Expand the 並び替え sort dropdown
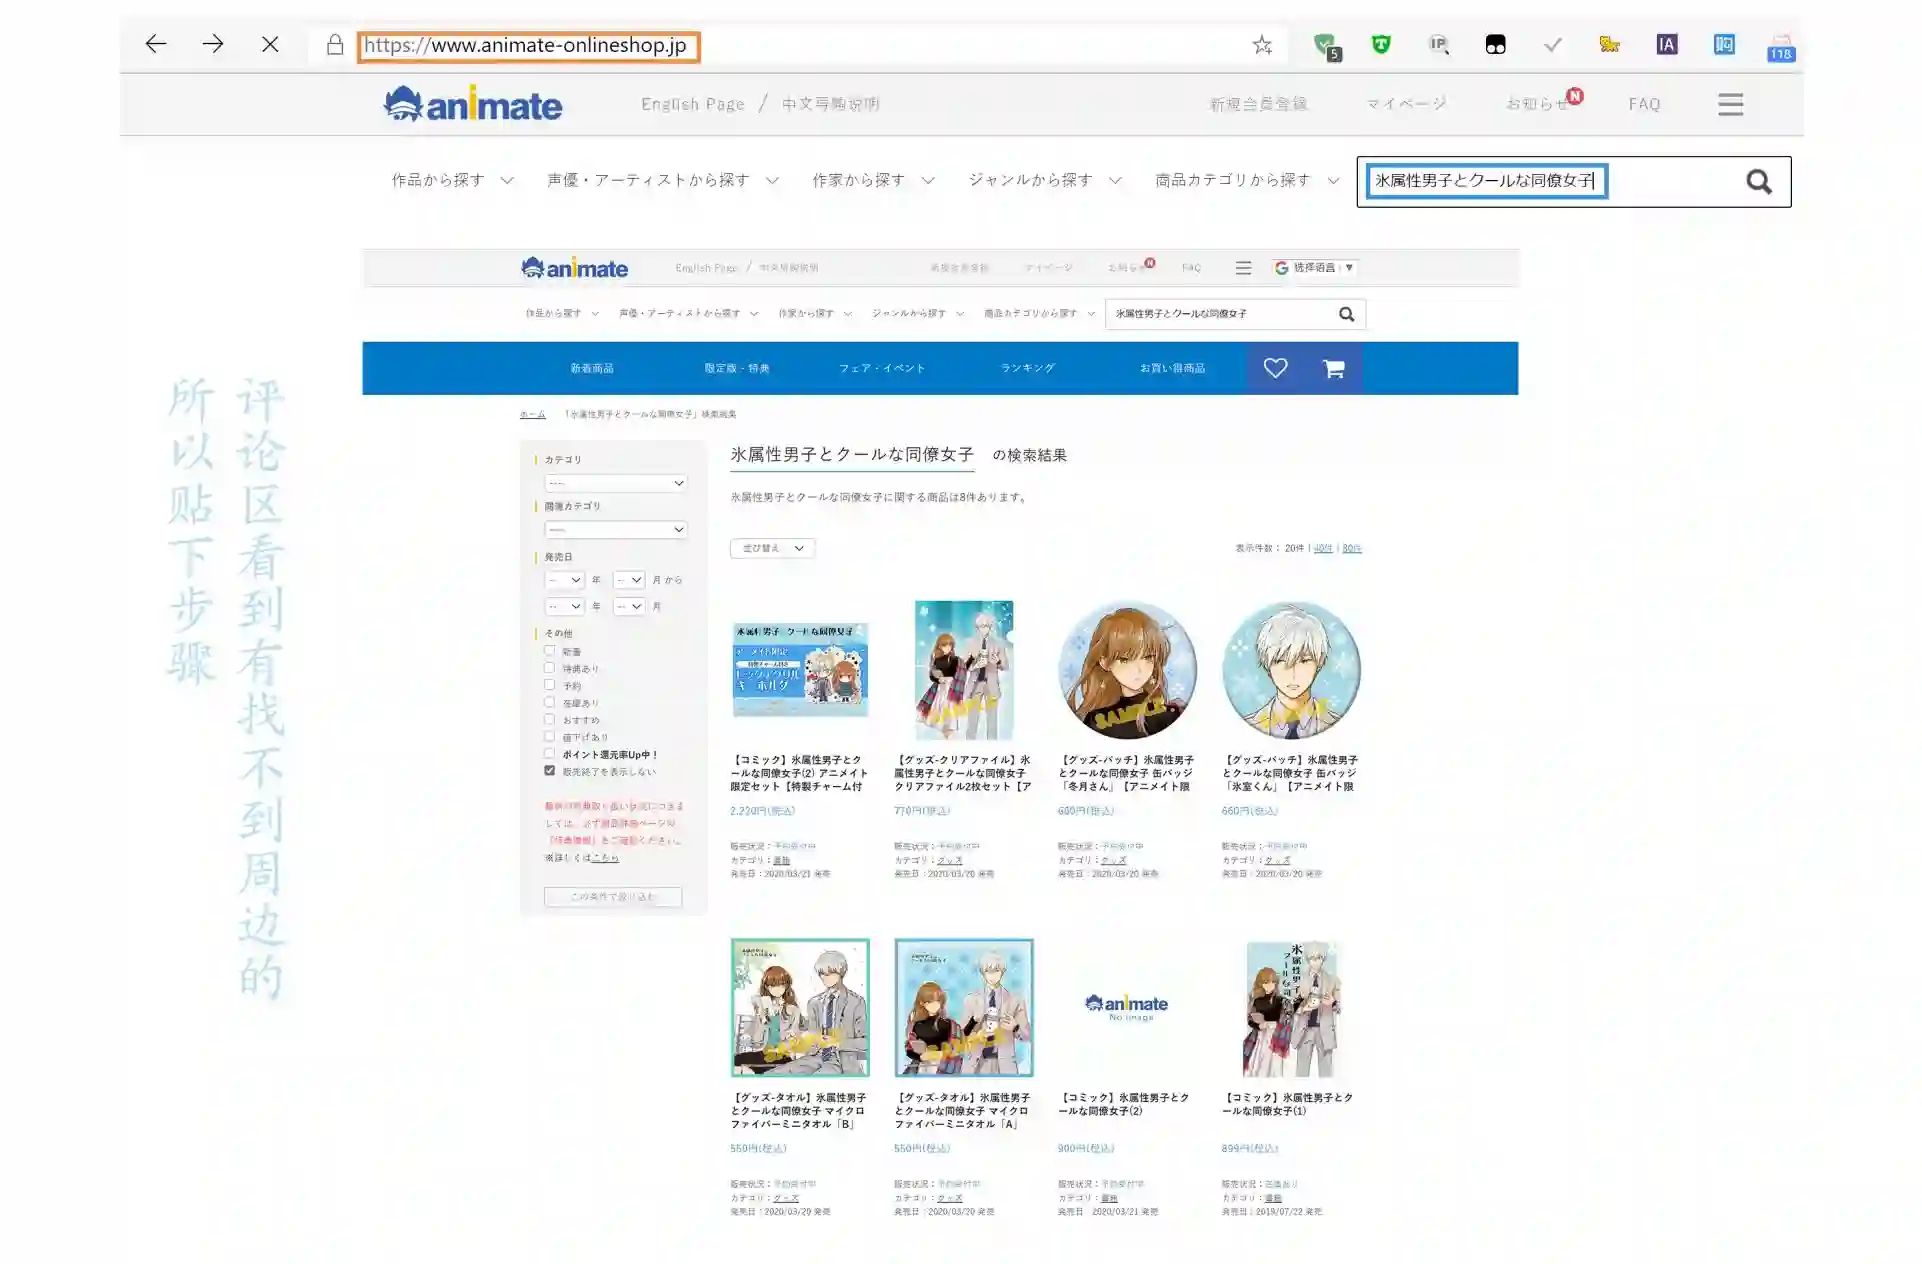Viewport: 1922px width, 1264px height. click(772, 548)
